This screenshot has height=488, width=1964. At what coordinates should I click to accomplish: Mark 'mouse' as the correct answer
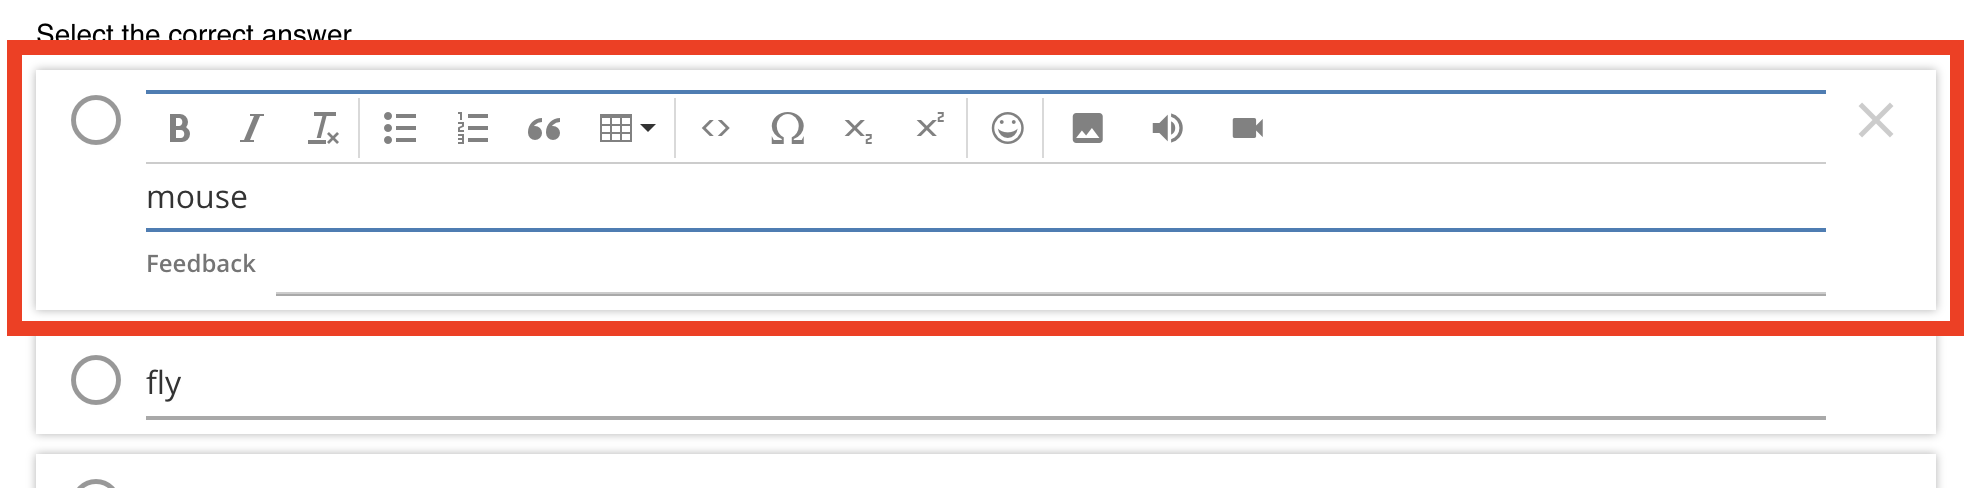pos(96,121)
